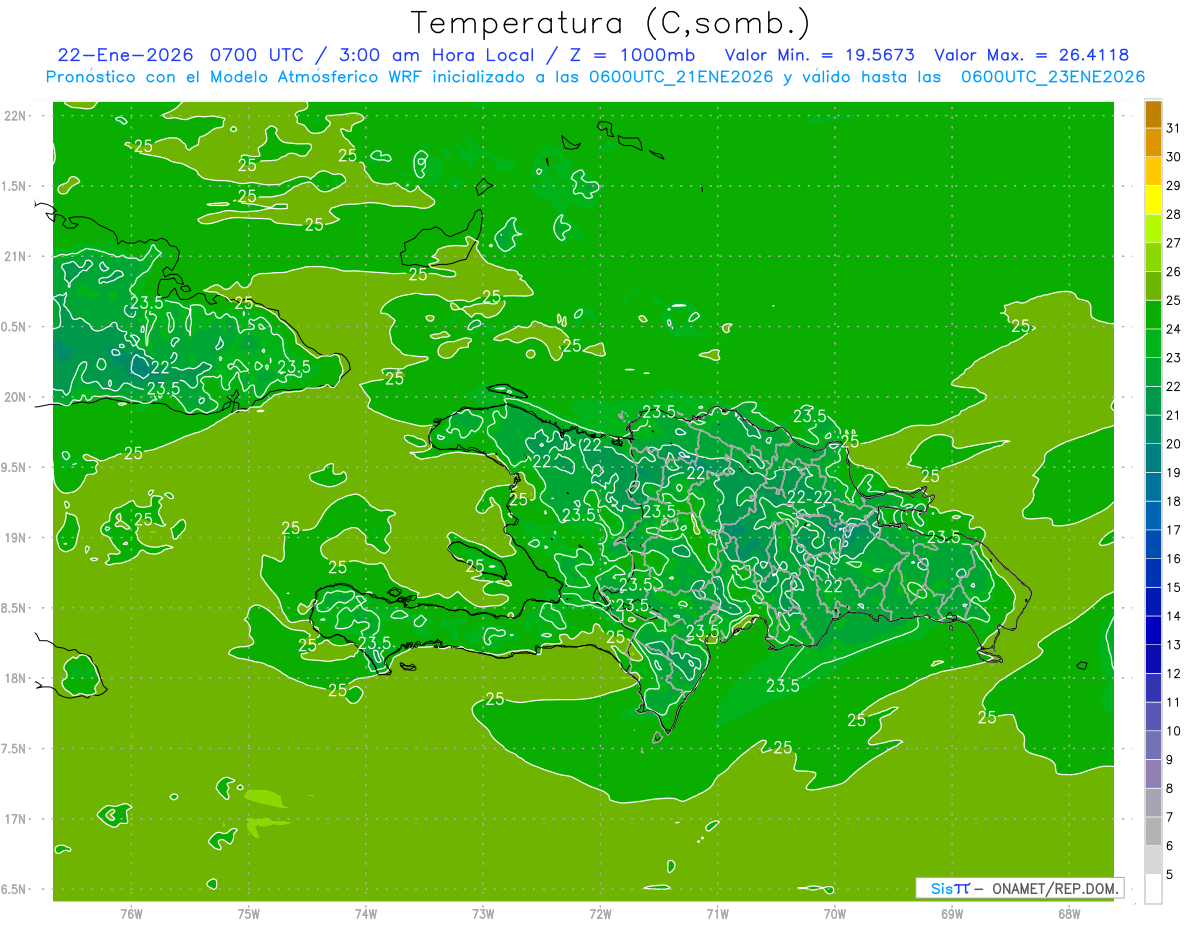
Task: Click the '72W' longitude axis label
Action: (x=600, y=914)
